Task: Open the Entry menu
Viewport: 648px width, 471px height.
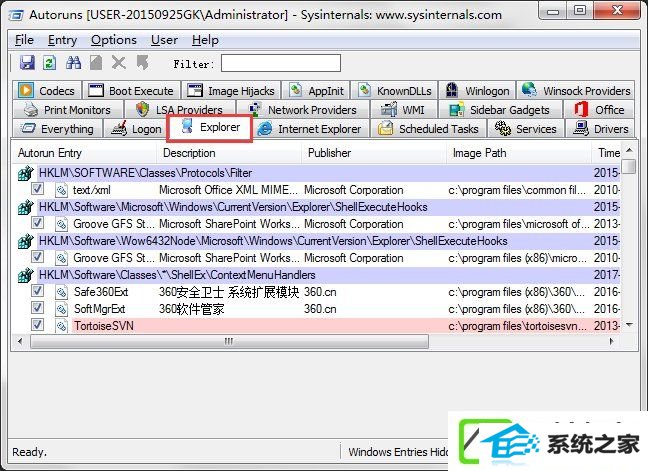Action: pos(62,40)
